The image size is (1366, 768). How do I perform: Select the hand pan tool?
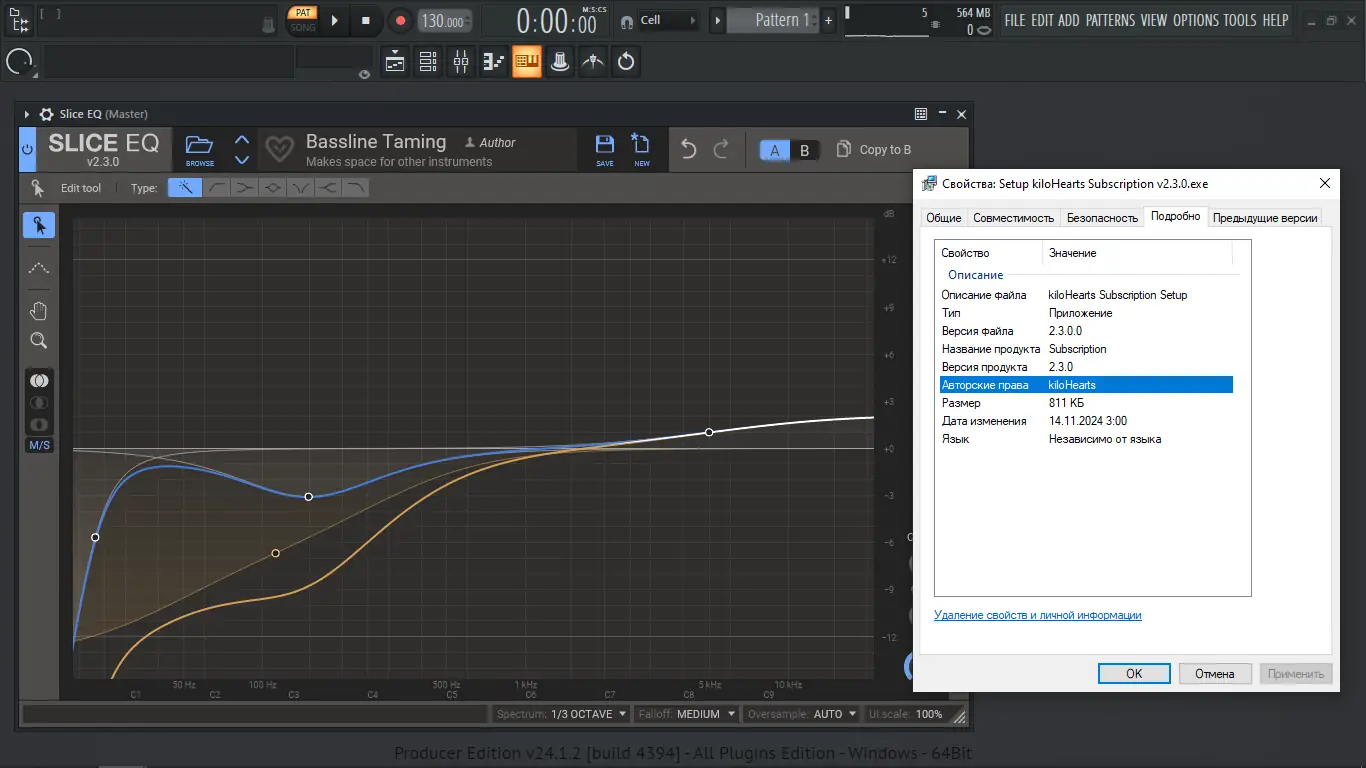(x=39, y=311)
